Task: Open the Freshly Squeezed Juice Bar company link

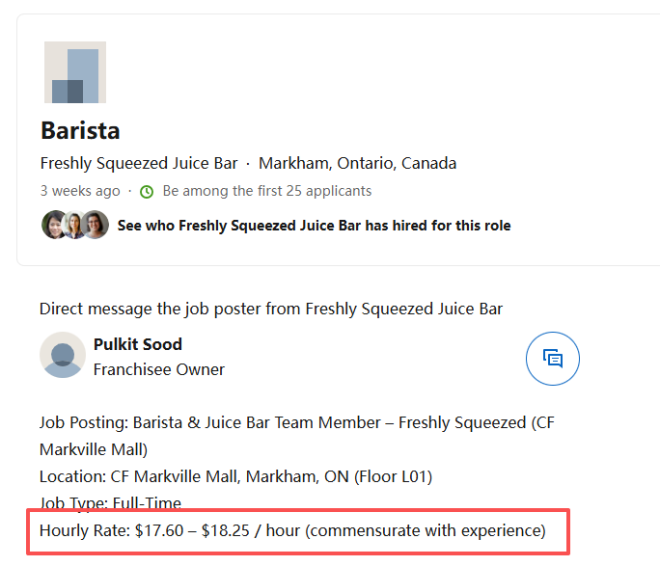Action: pyautogui.click(x=139, y=163)
